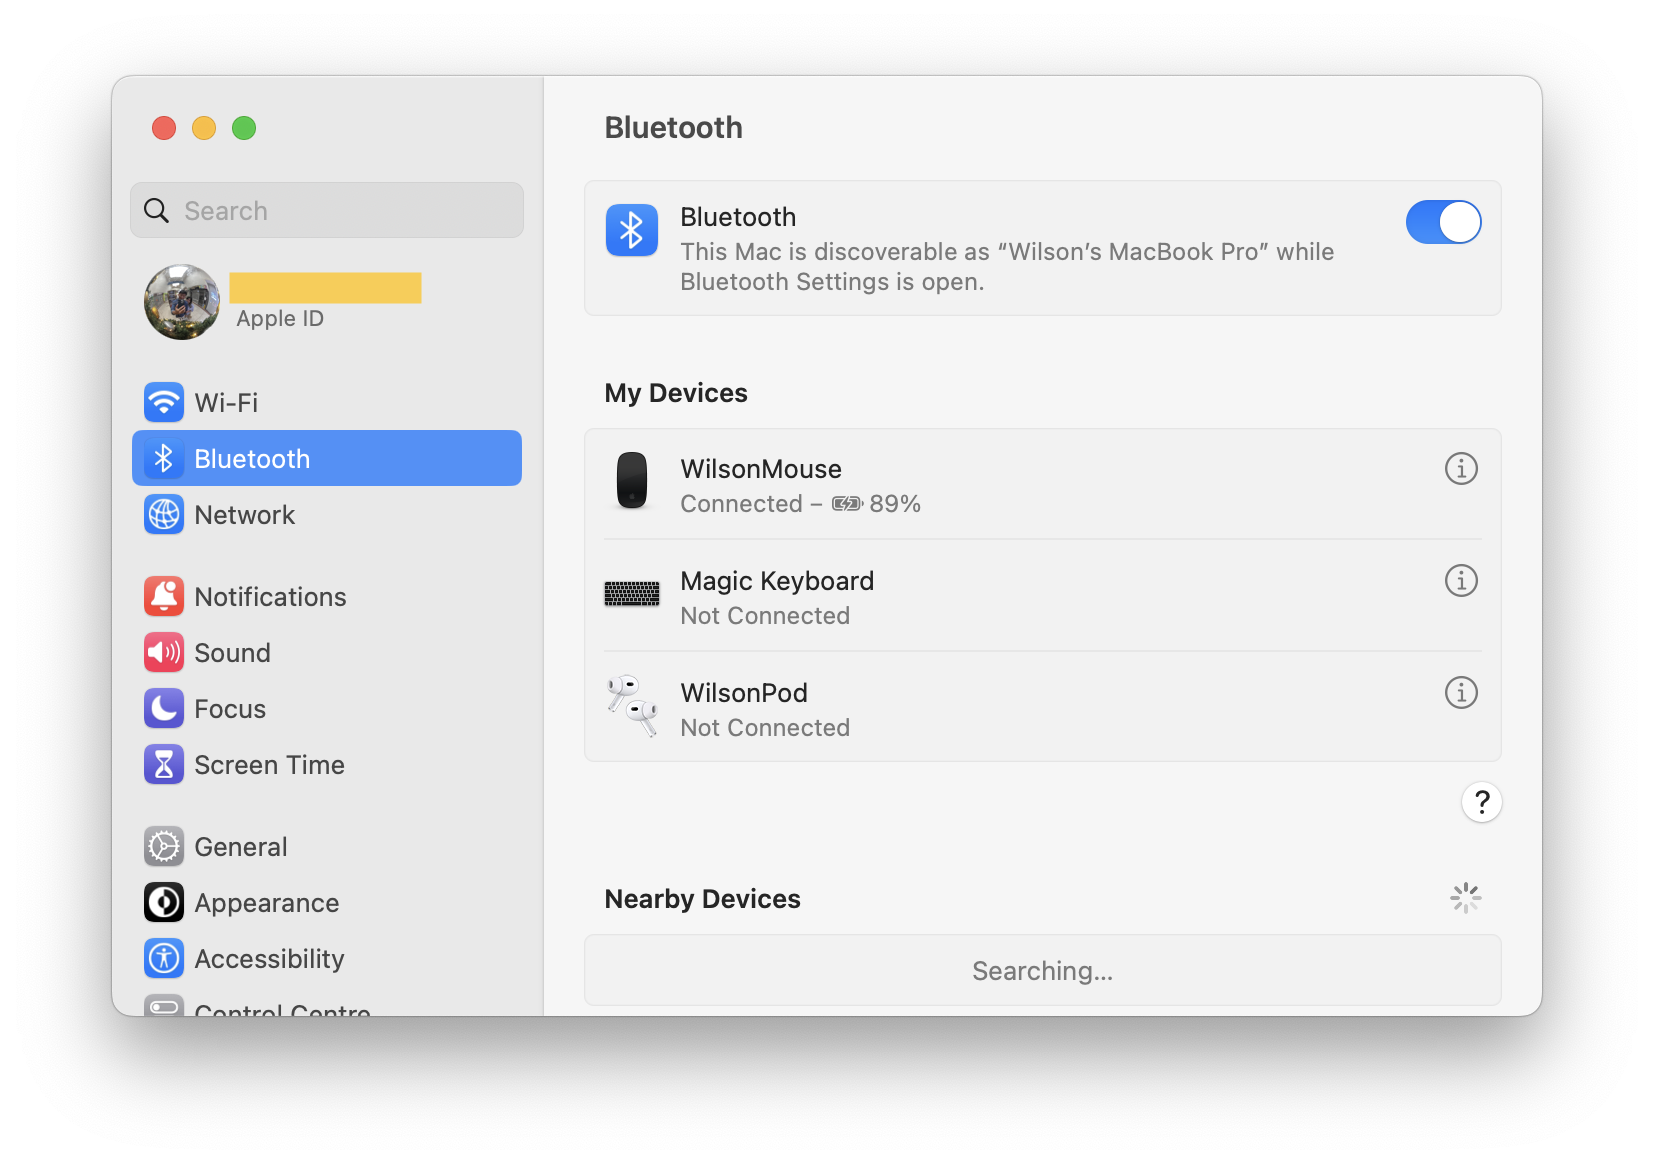1654x1164 pixels.
Task: Minimize the window with yellow button
Action: click(x=204, y=128)
